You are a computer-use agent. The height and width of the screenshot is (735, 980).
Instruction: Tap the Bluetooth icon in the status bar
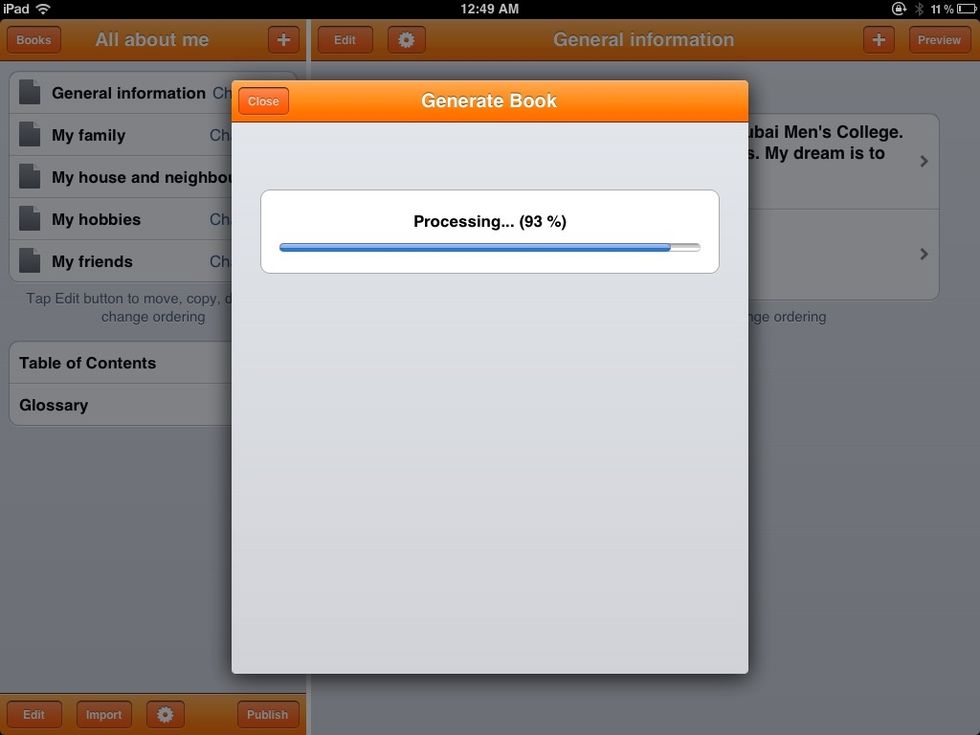coord(919,8)
